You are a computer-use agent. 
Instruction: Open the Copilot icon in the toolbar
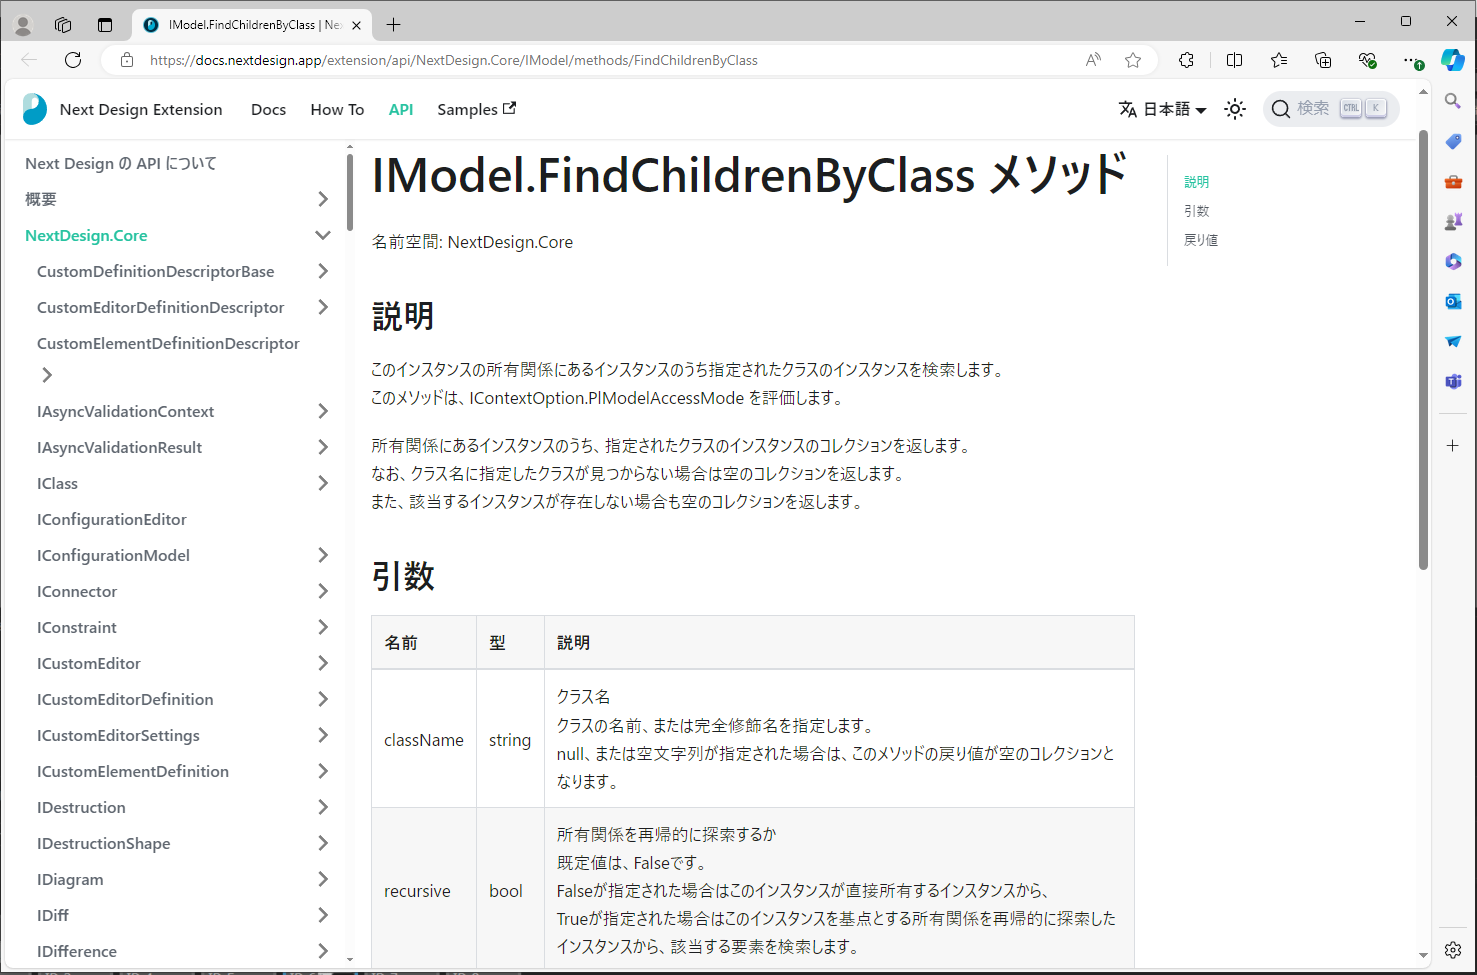1453,60
